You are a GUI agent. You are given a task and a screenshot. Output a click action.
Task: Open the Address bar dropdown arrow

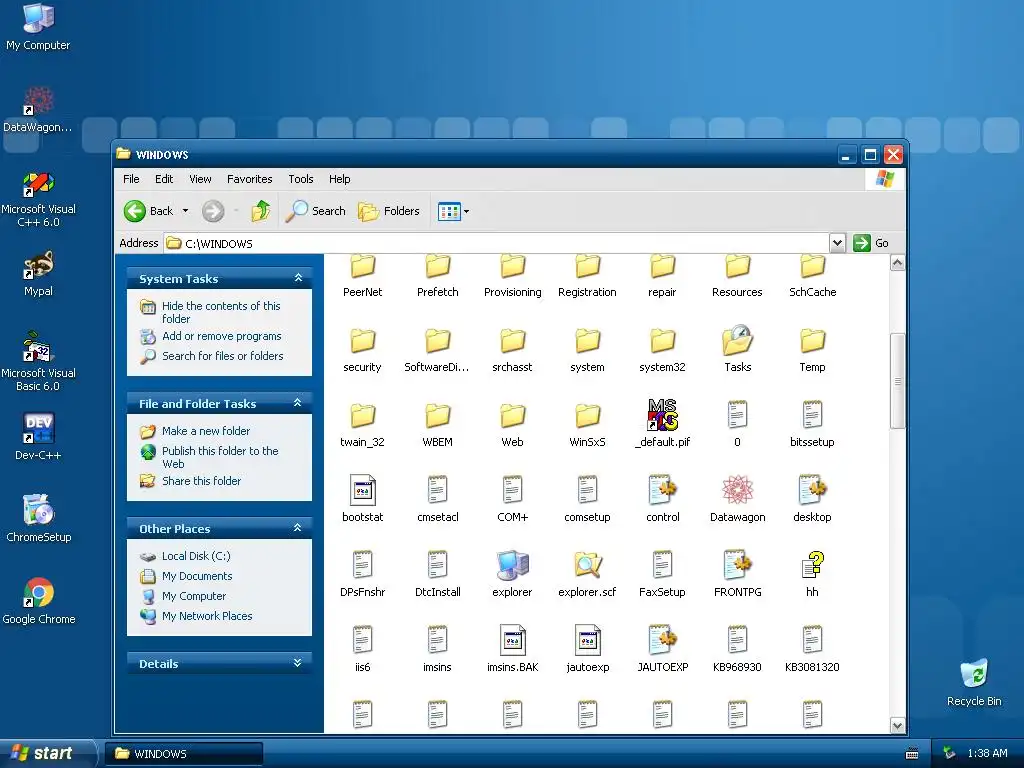pos(837,244)
